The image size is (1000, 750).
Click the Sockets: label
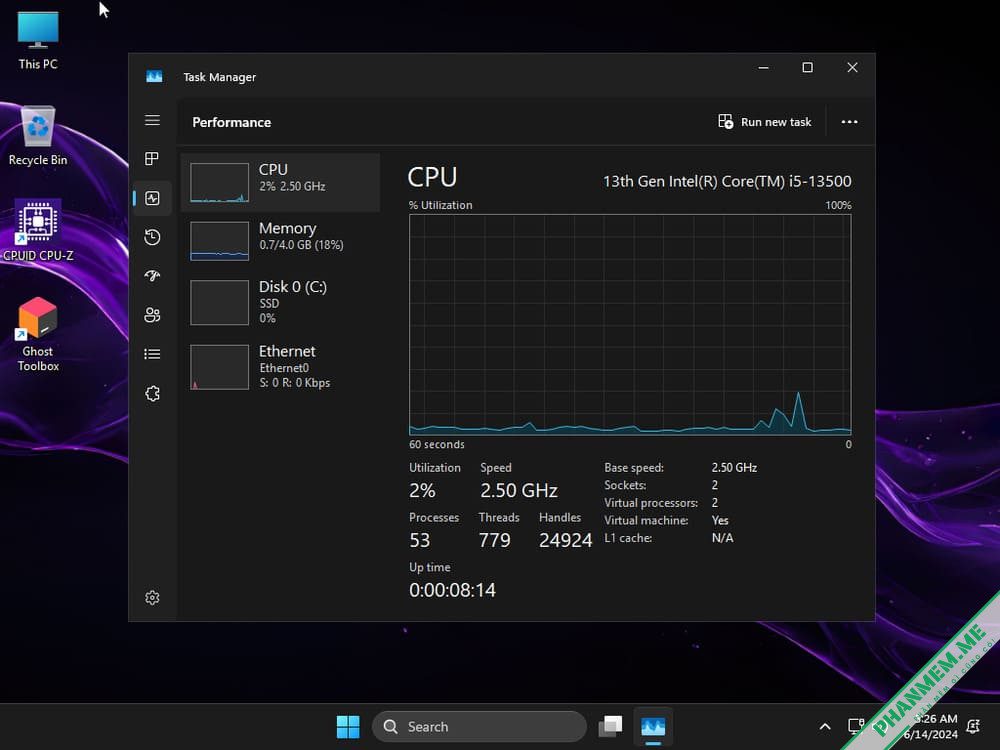625,485
